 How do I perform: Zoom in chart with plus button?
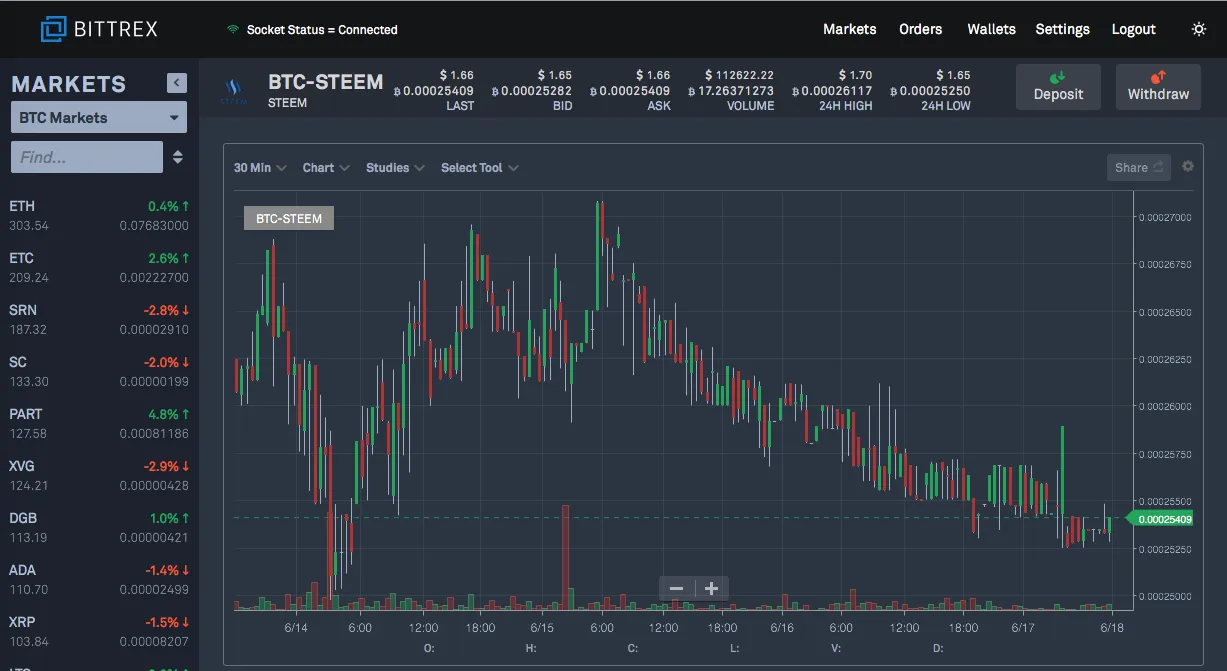click(712, 588)
